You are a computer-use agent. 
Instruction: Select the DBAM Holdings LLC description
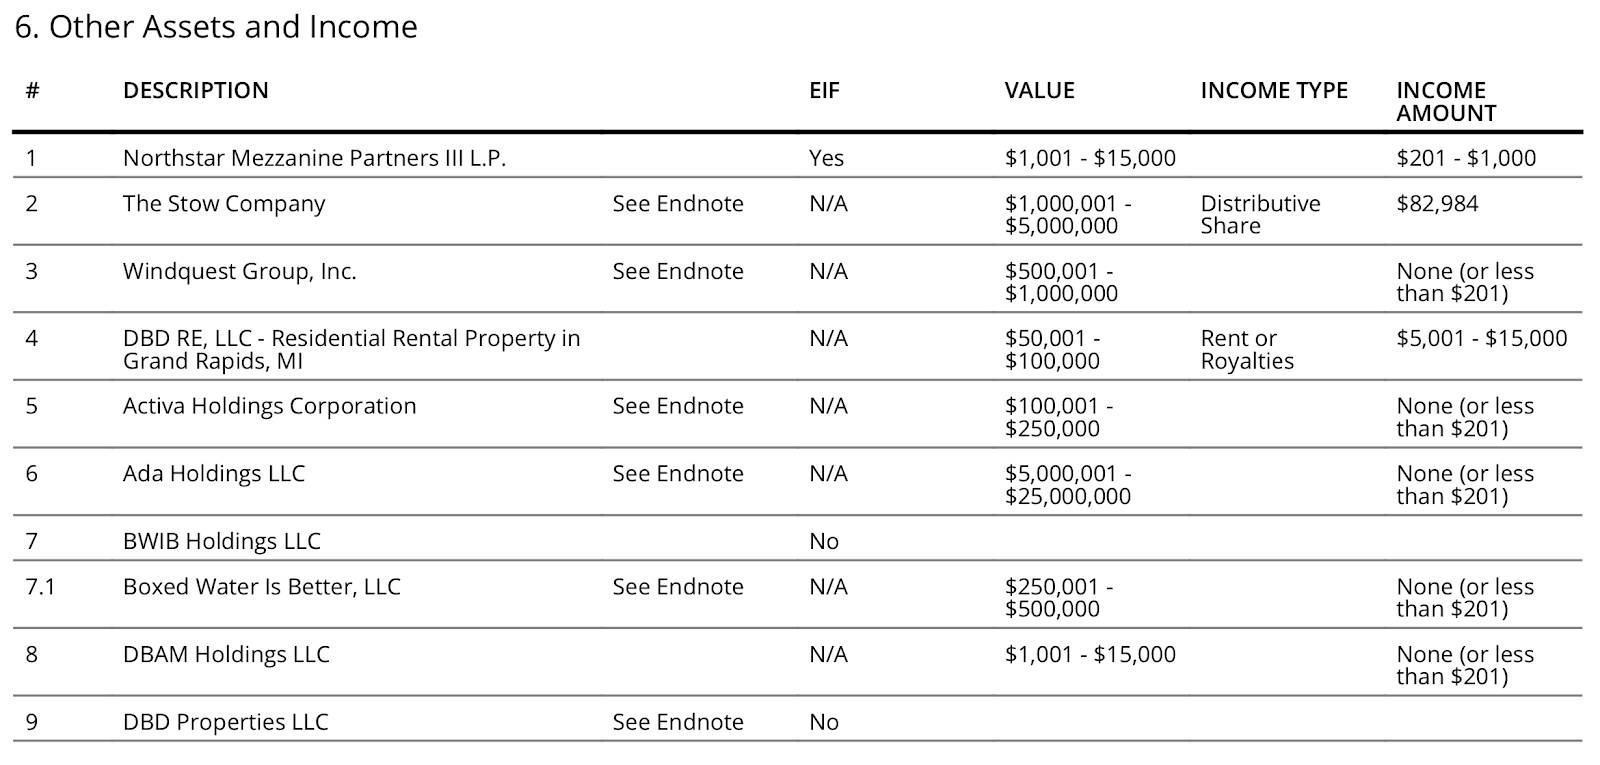pyautogui.click(x=226, y=655)
